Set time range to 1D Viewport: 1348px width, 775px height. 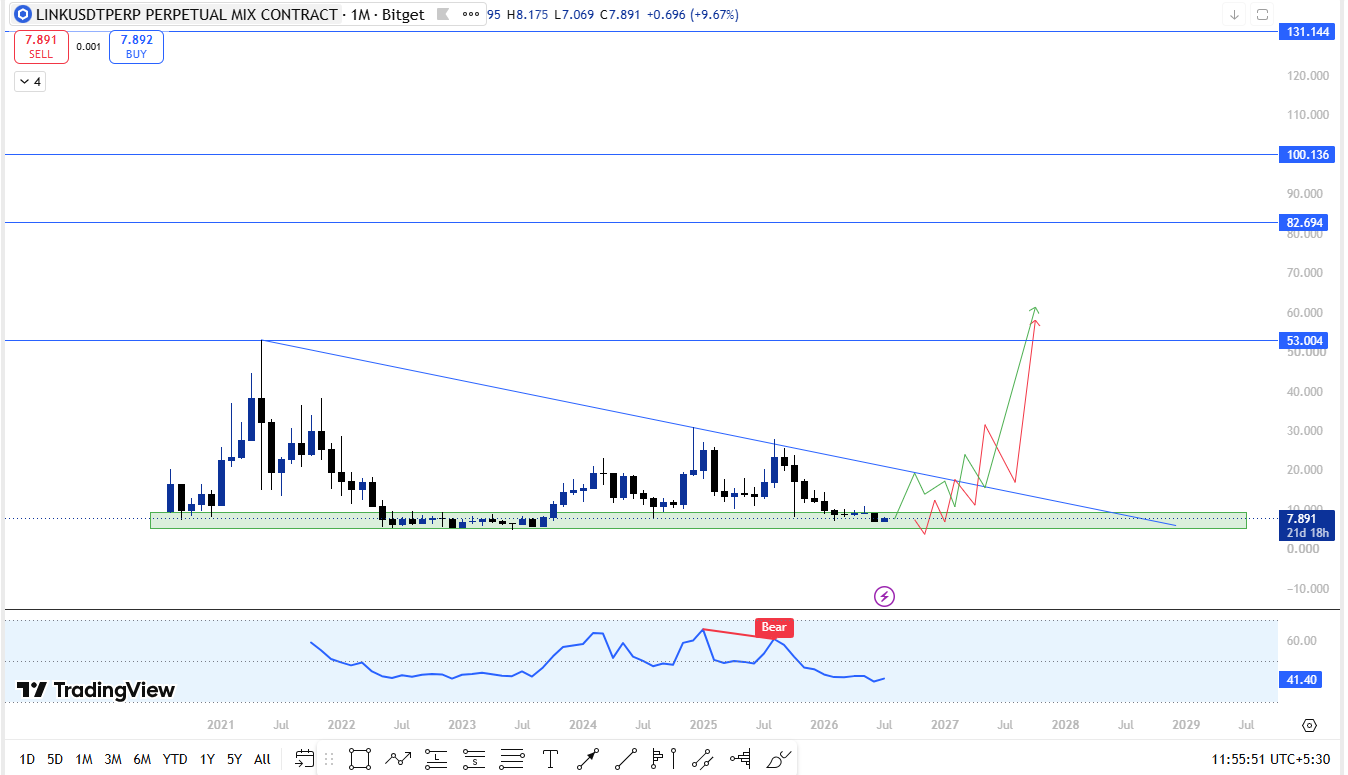pyautogui.click(x=27, y=759)
